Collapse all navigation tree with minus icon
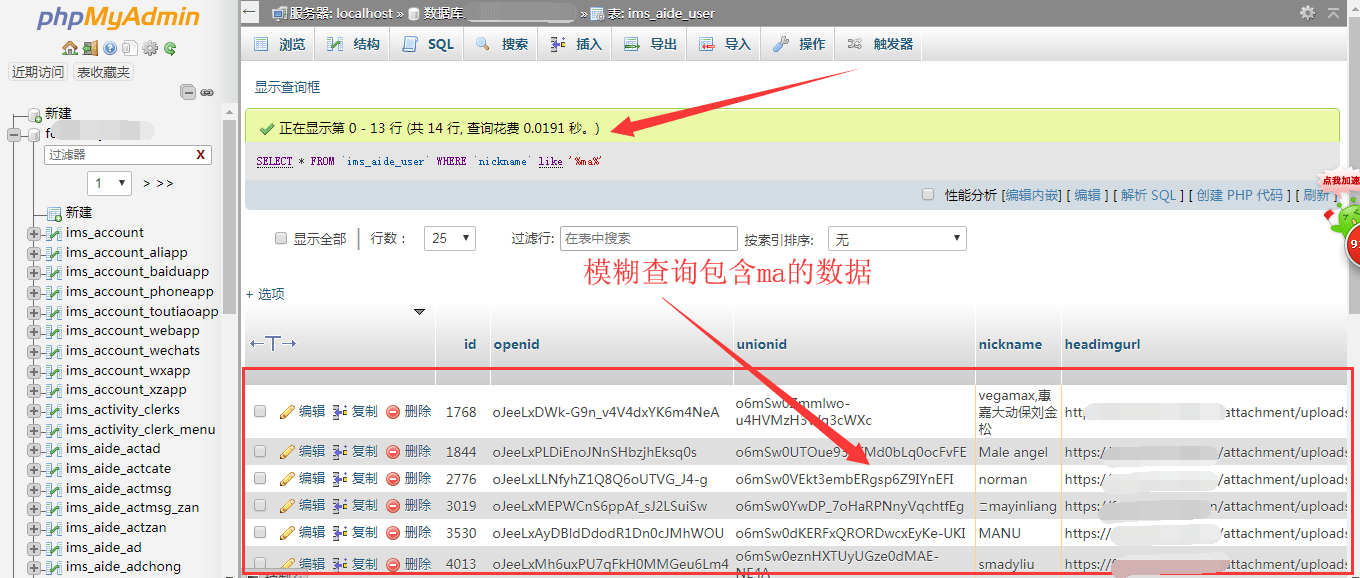Viewport: 1360px width, 578px height. (x=188, y=92)
